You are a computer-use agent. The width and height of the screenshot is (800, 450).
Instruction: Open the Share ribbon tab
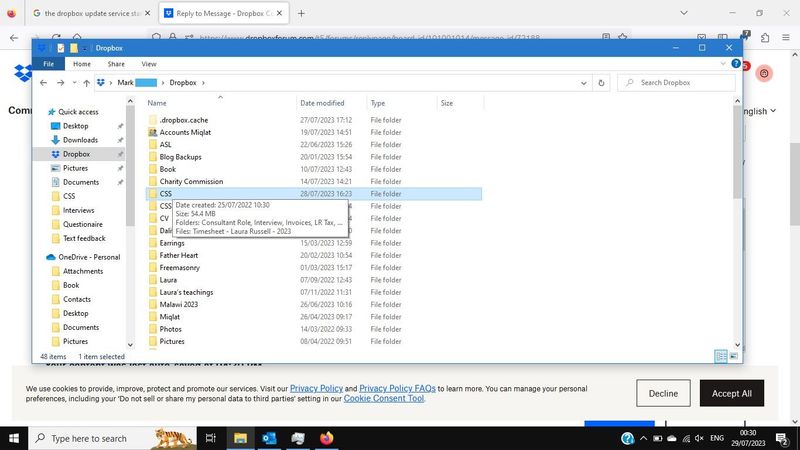(116, 64)
